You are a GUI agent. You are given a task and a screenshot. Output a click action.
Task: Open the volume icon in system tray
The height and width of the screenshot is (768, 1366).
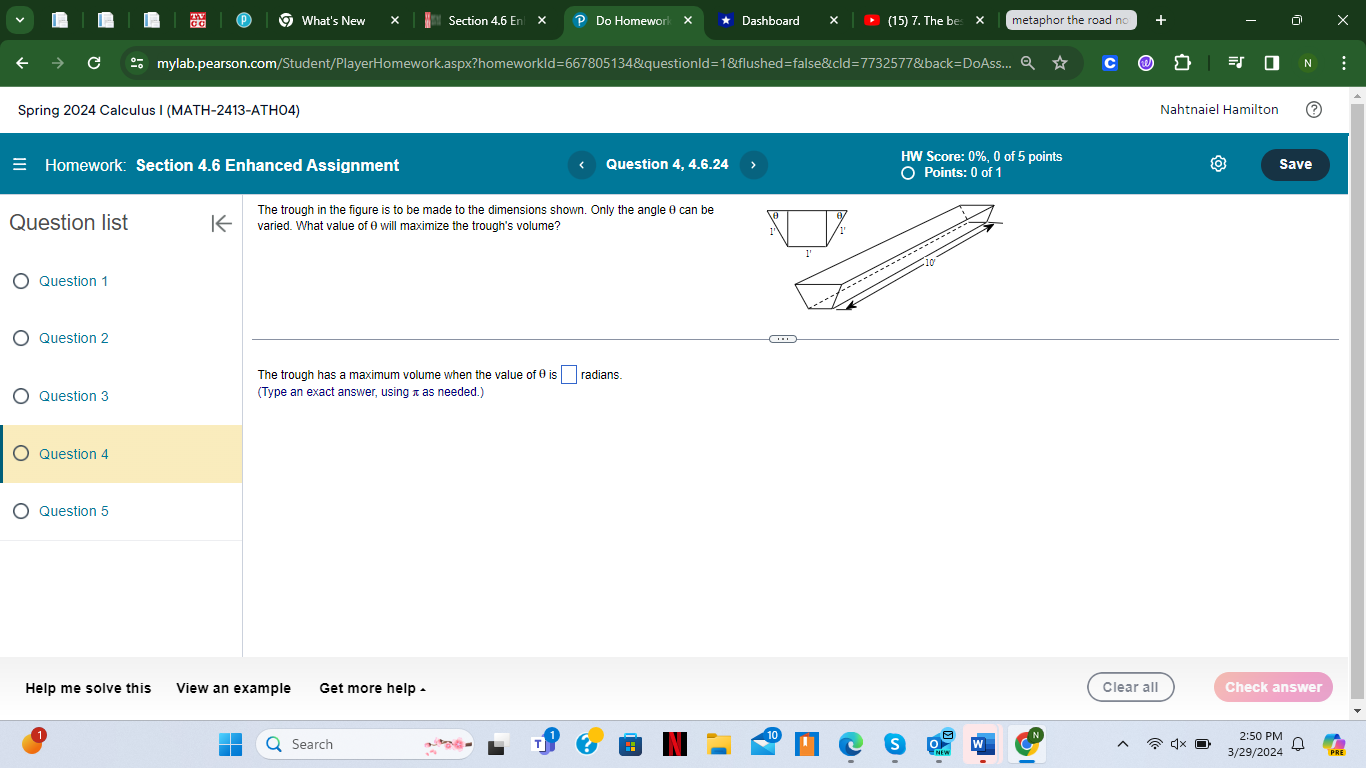pos(1179,744)
